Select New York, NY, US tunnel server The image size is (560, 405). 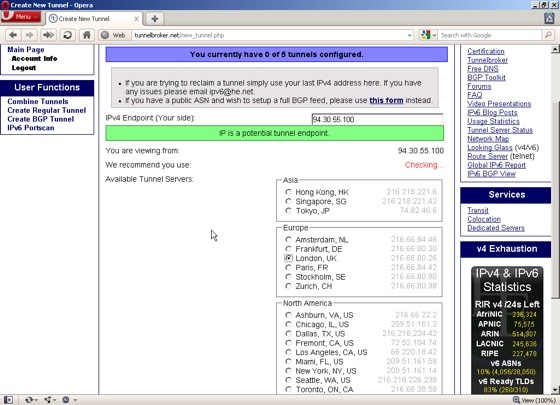(x=288, y=370)
